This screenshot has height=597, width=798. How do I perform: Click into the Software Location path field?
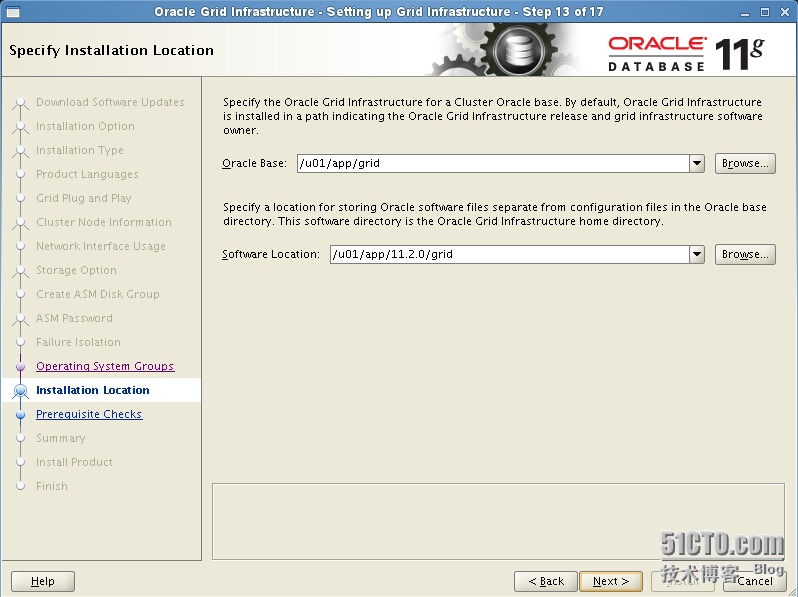[x=509, y=254]
